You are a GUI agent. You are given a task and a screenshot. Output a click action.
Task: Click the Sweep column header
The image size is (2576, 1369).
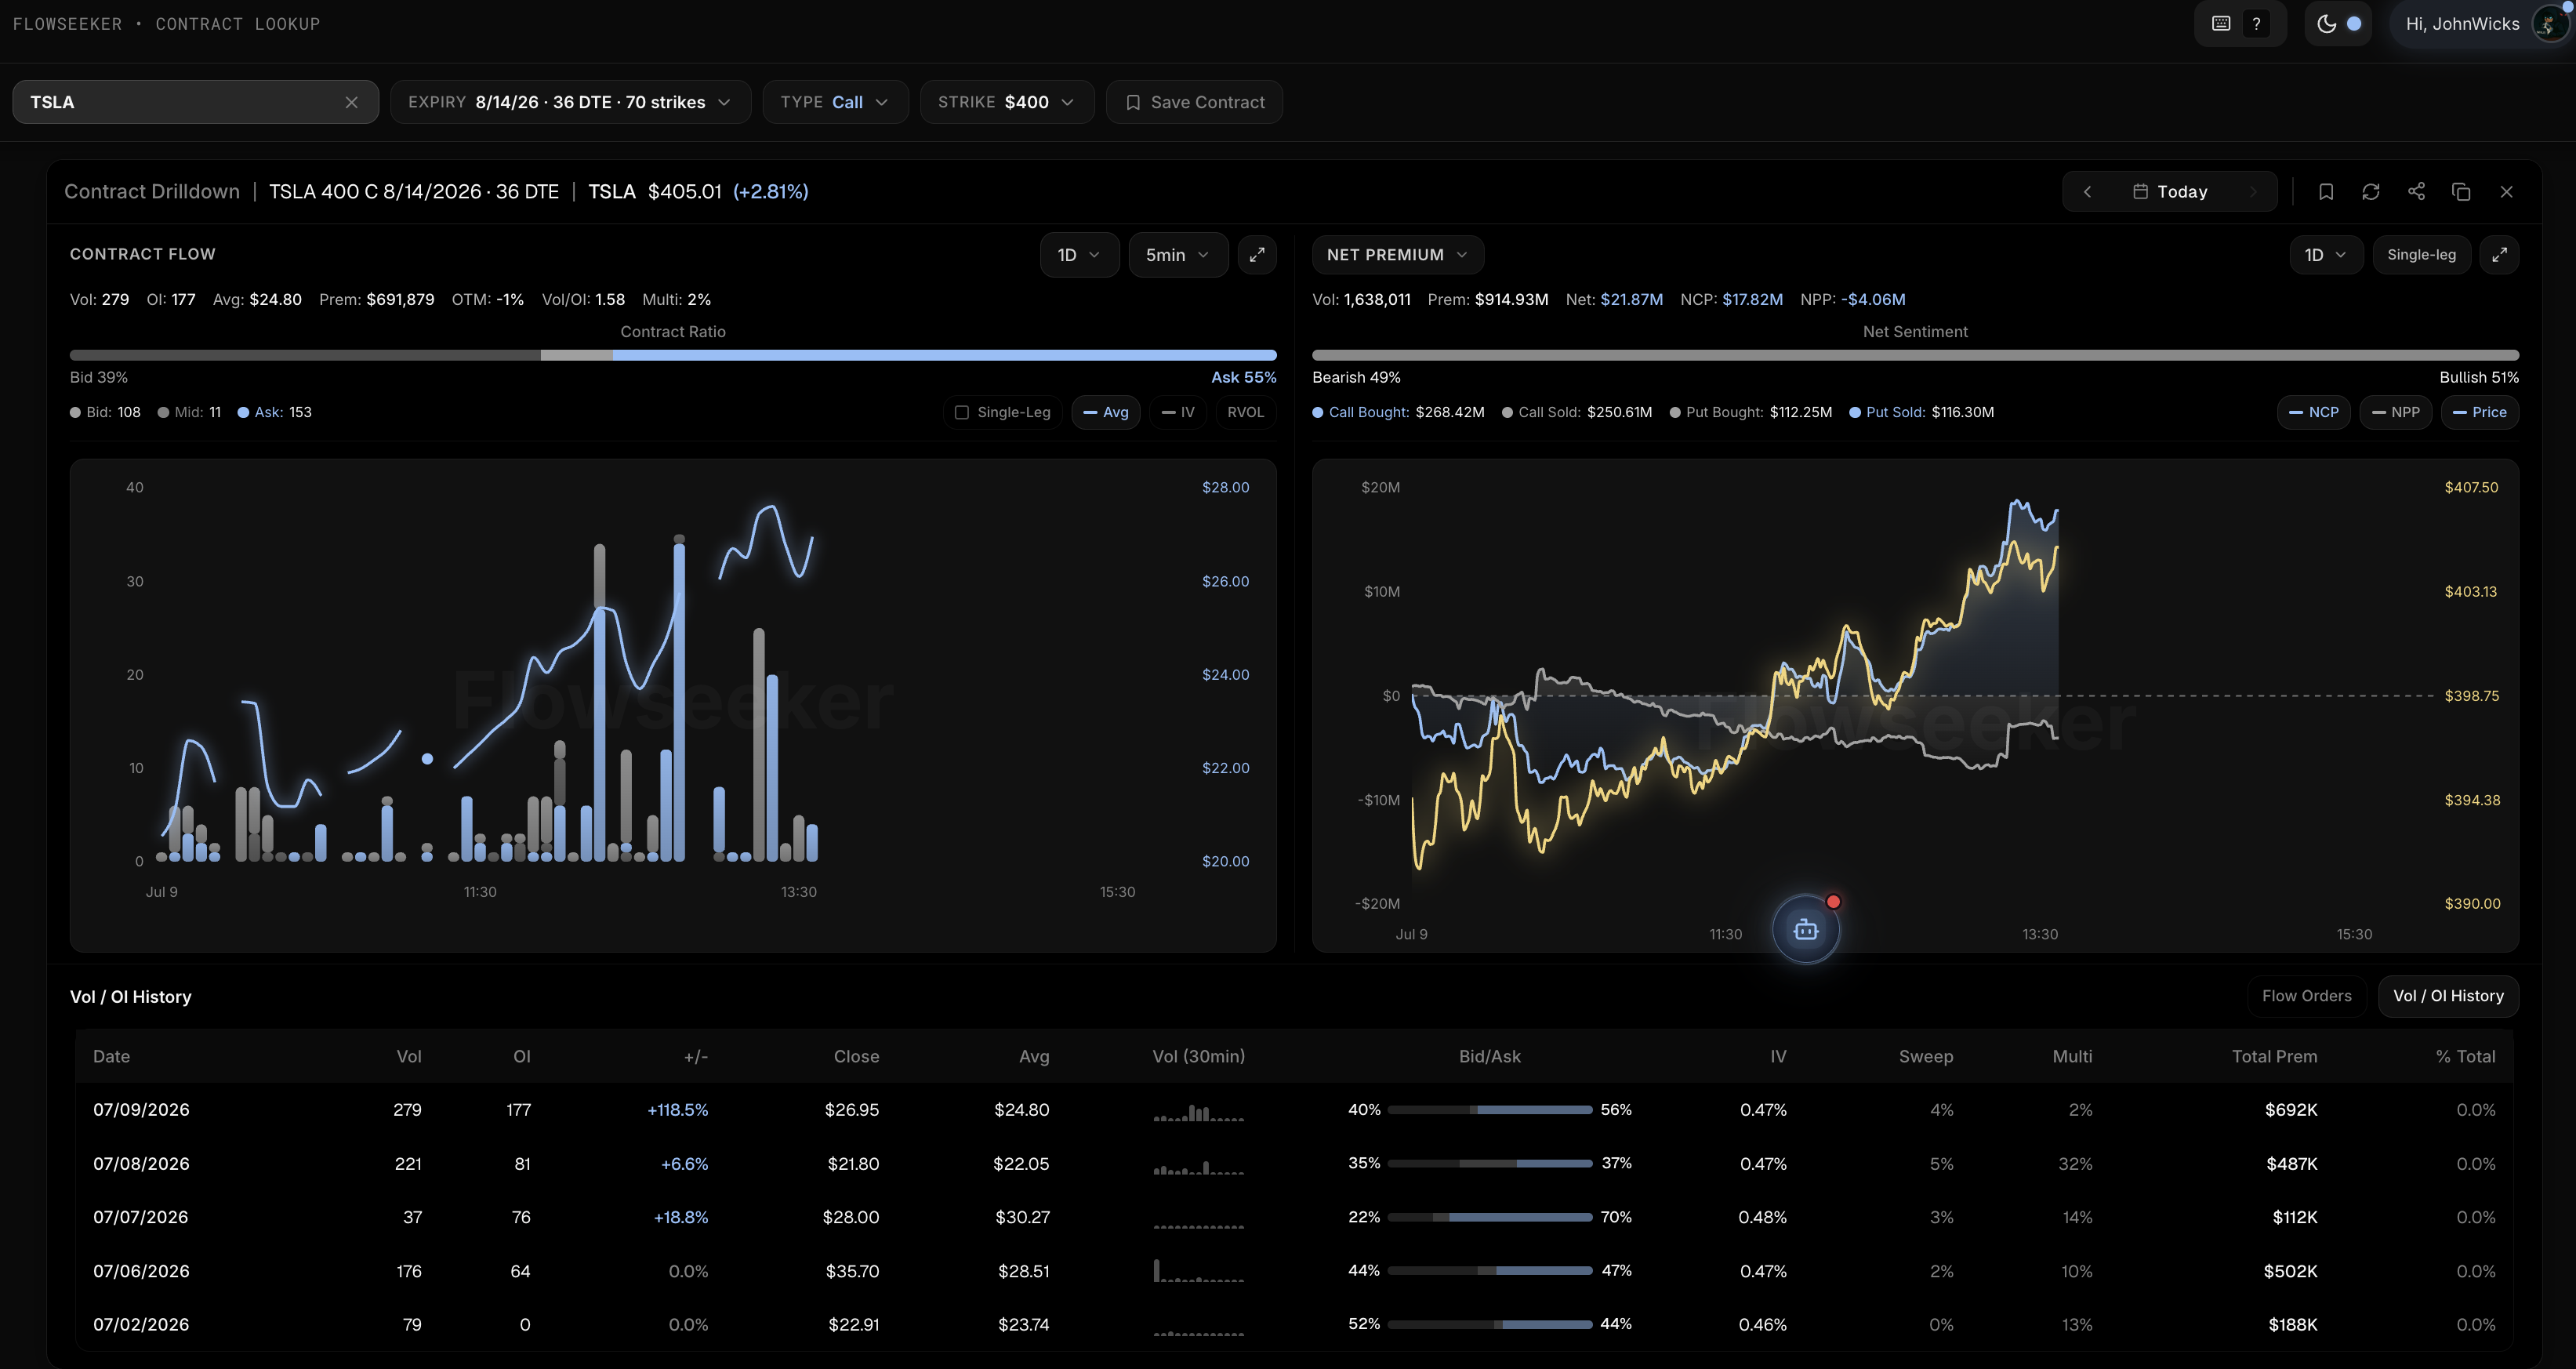coord(1926,1056)
